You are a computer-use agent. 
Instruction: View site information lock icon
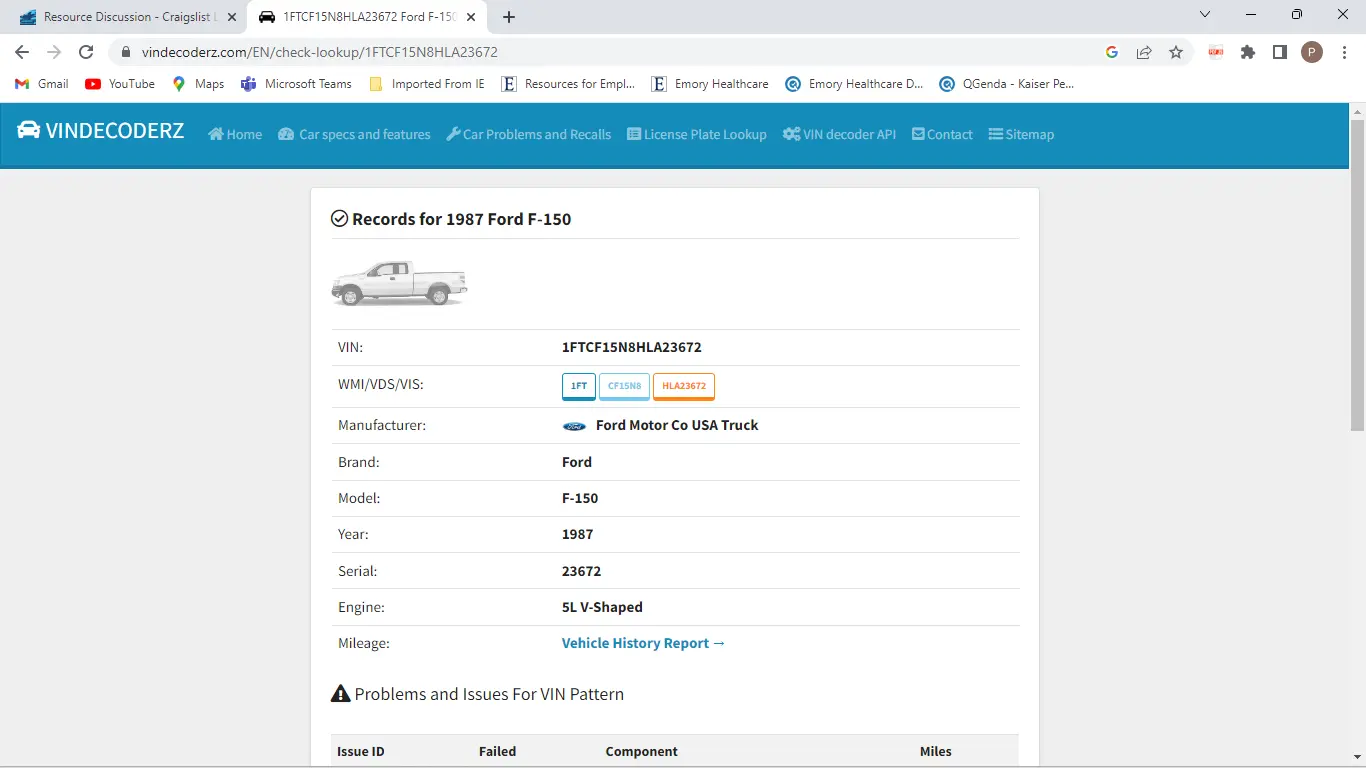[x=126, y=52]
